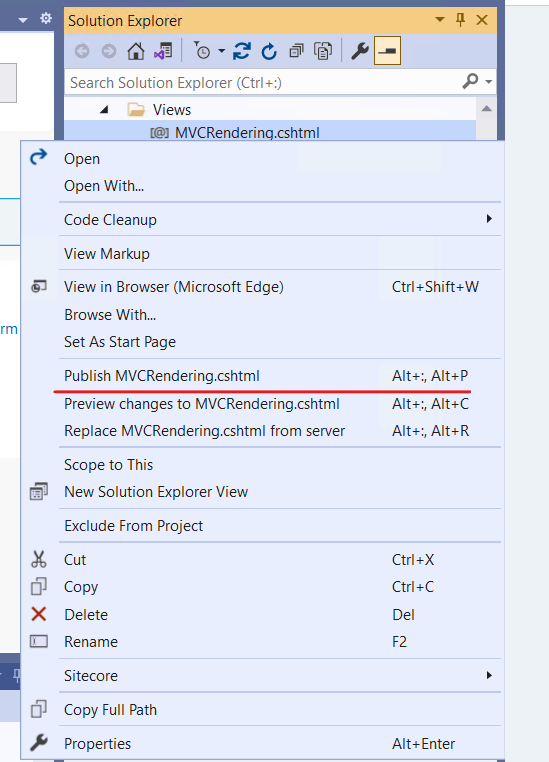
Task: Select View in Browser (Microsoft Edge)
Action: point(262,287)
